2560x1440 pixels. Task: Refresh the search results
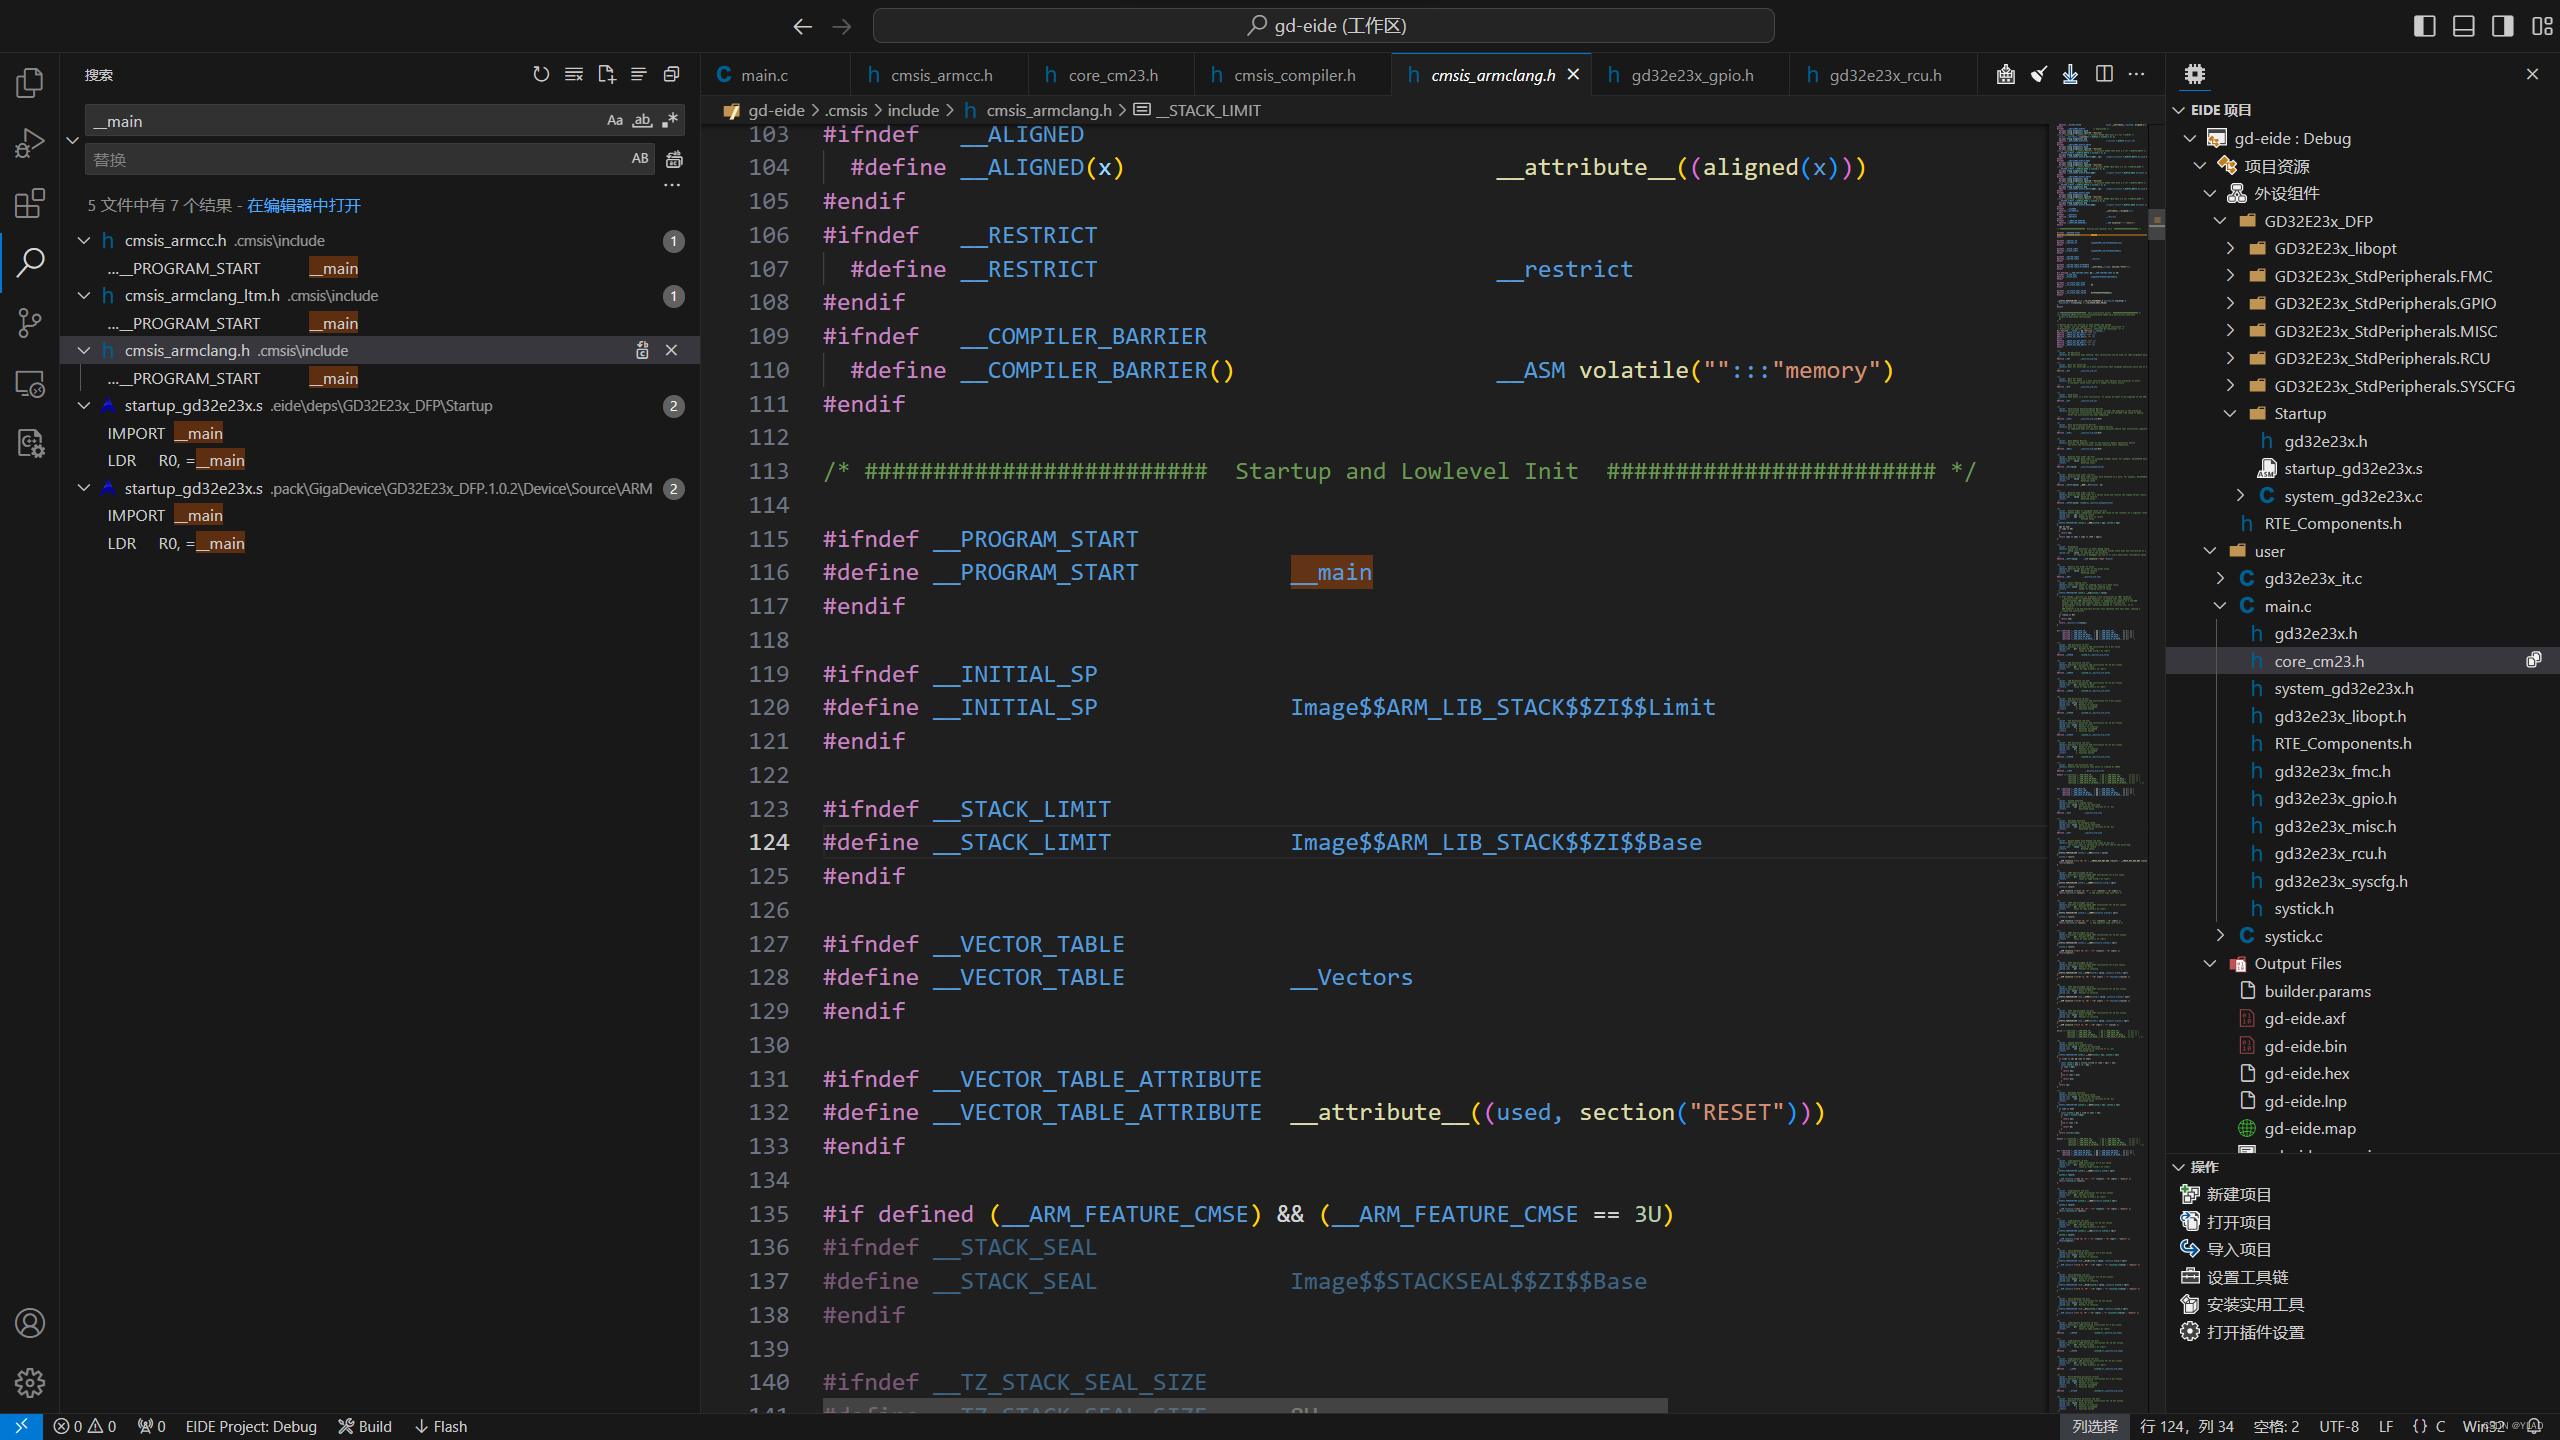click(541, 74)
